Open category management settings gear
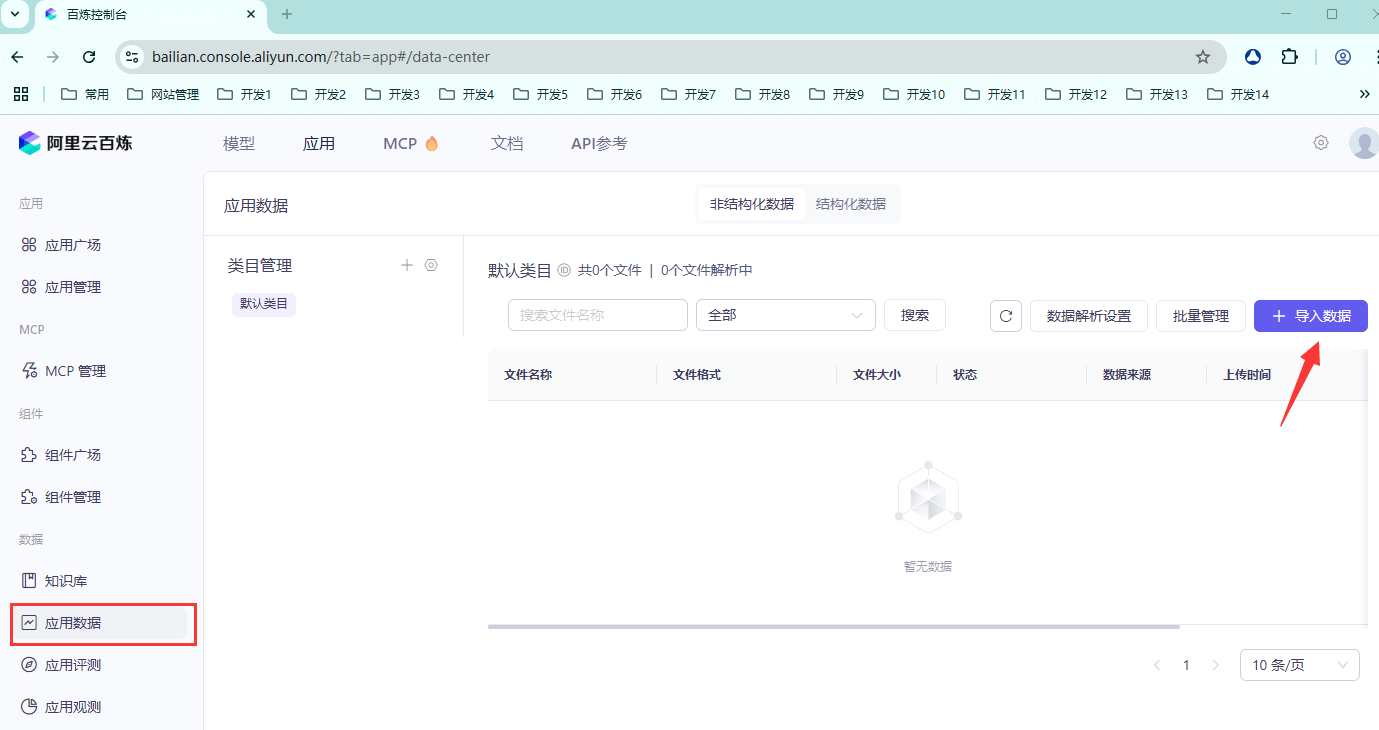This screenshot has height=730, width=1379. pyautogui.click(x=431, y=265)
